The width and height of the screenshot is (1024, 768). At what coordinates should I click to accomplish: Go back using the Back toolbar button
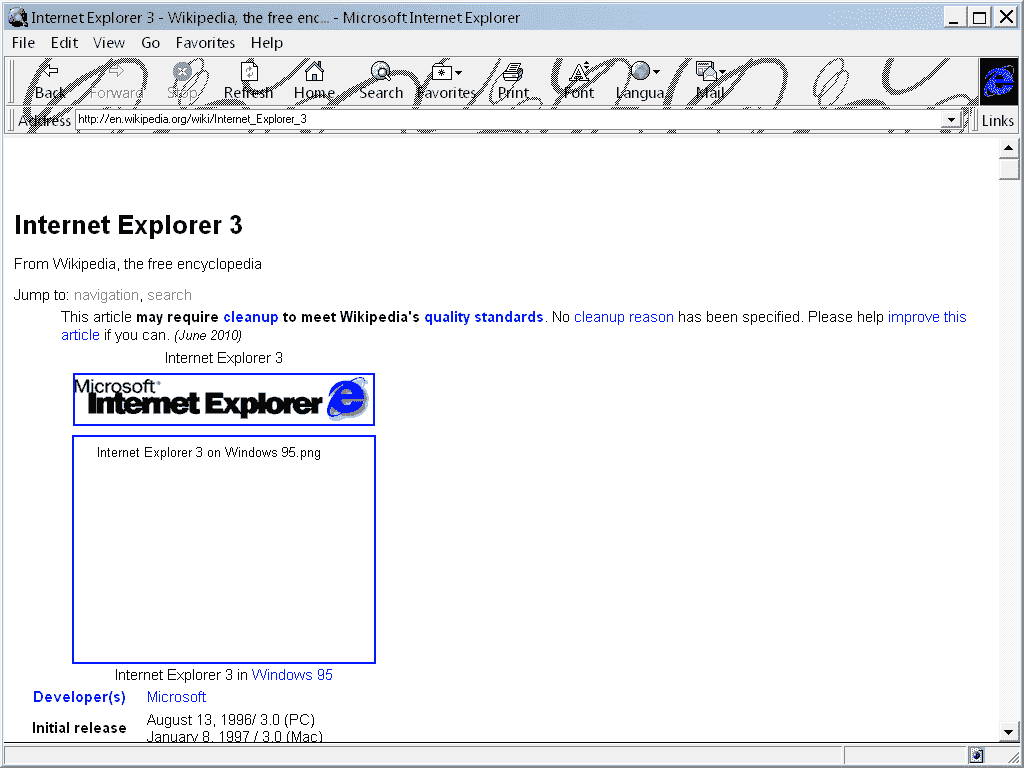pos(50,81)
